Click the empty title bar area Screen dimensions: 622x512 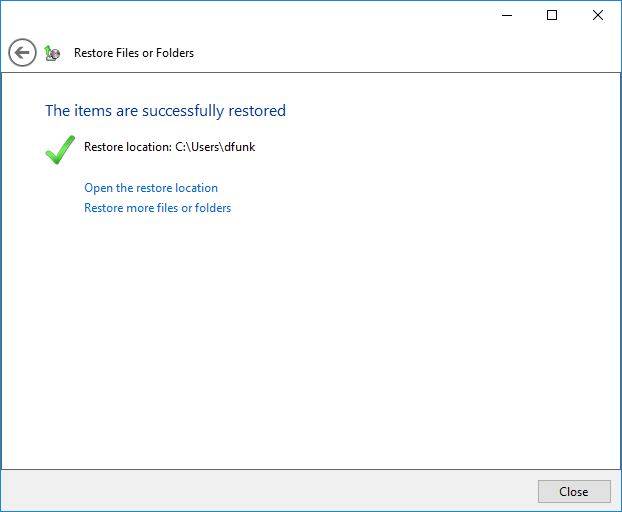click(x=250, y=15)
